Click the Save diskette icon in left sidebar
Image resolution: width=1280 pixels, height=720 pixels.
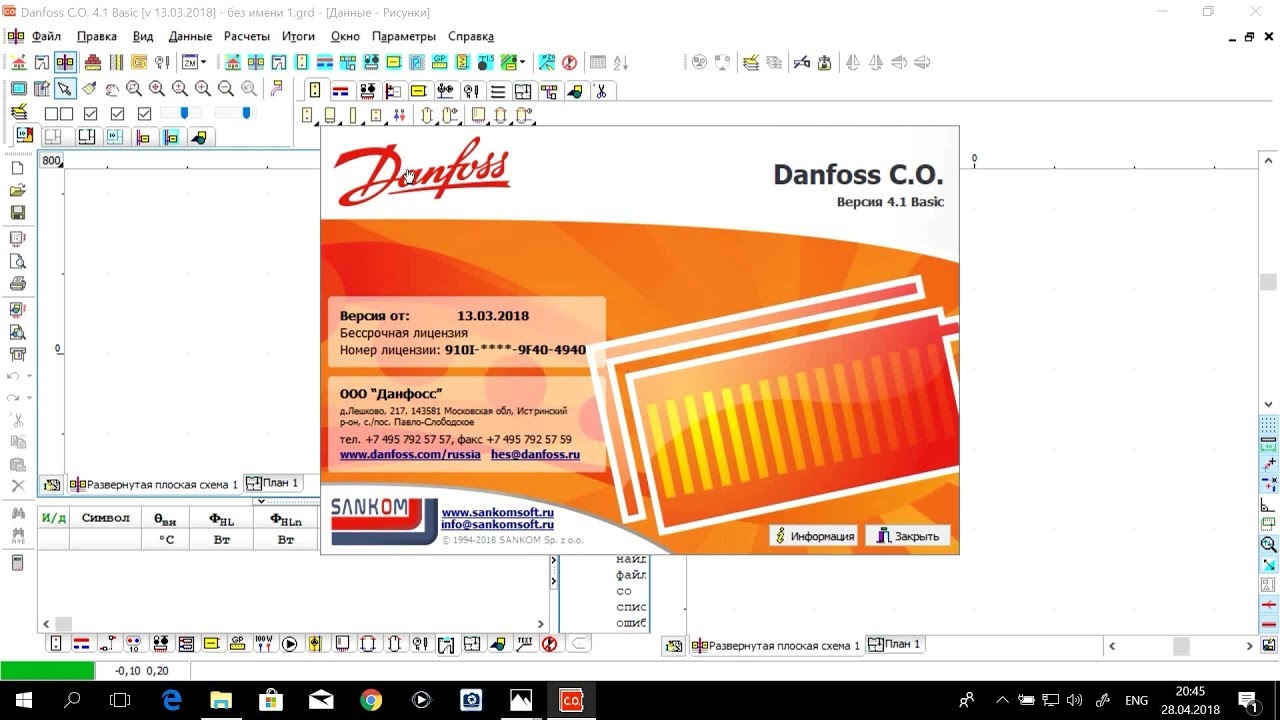(17, 212)
